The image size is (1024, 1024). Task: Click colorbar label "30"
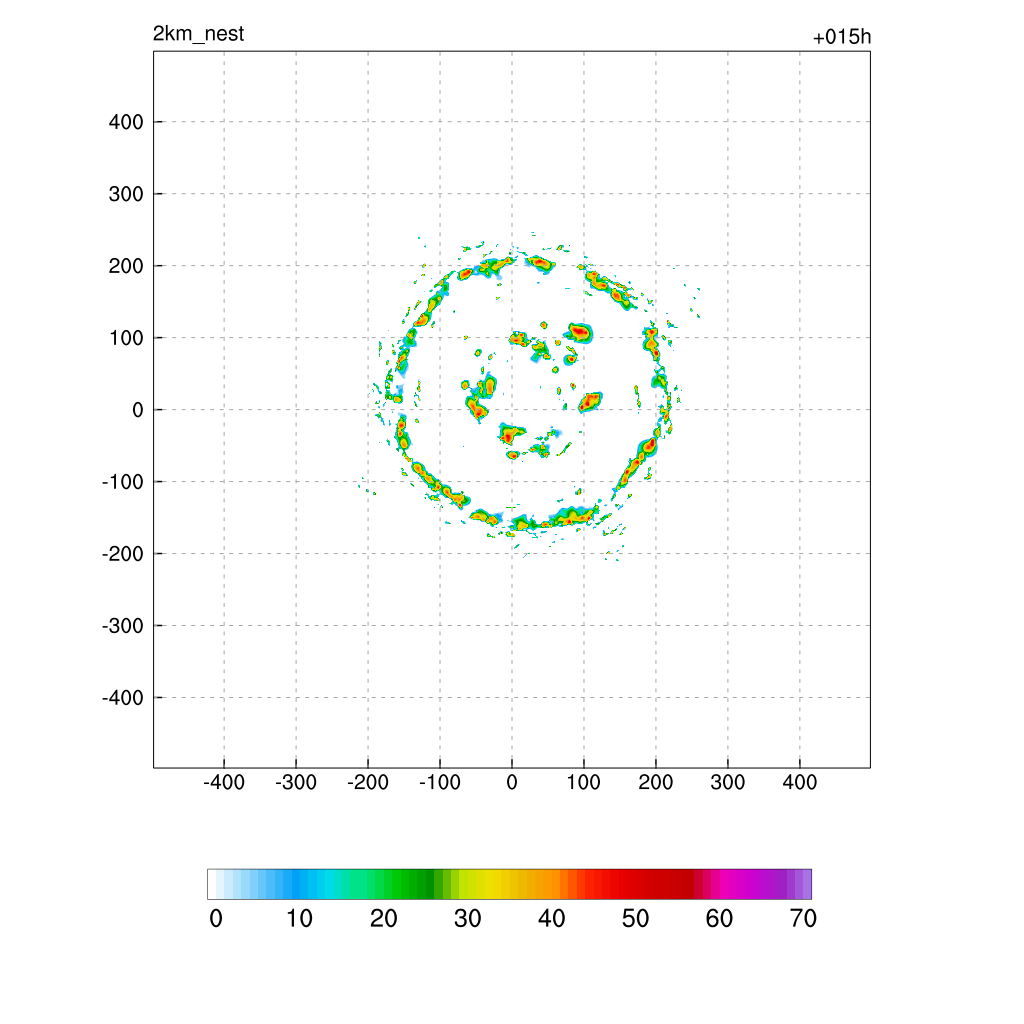pos(468,919)
